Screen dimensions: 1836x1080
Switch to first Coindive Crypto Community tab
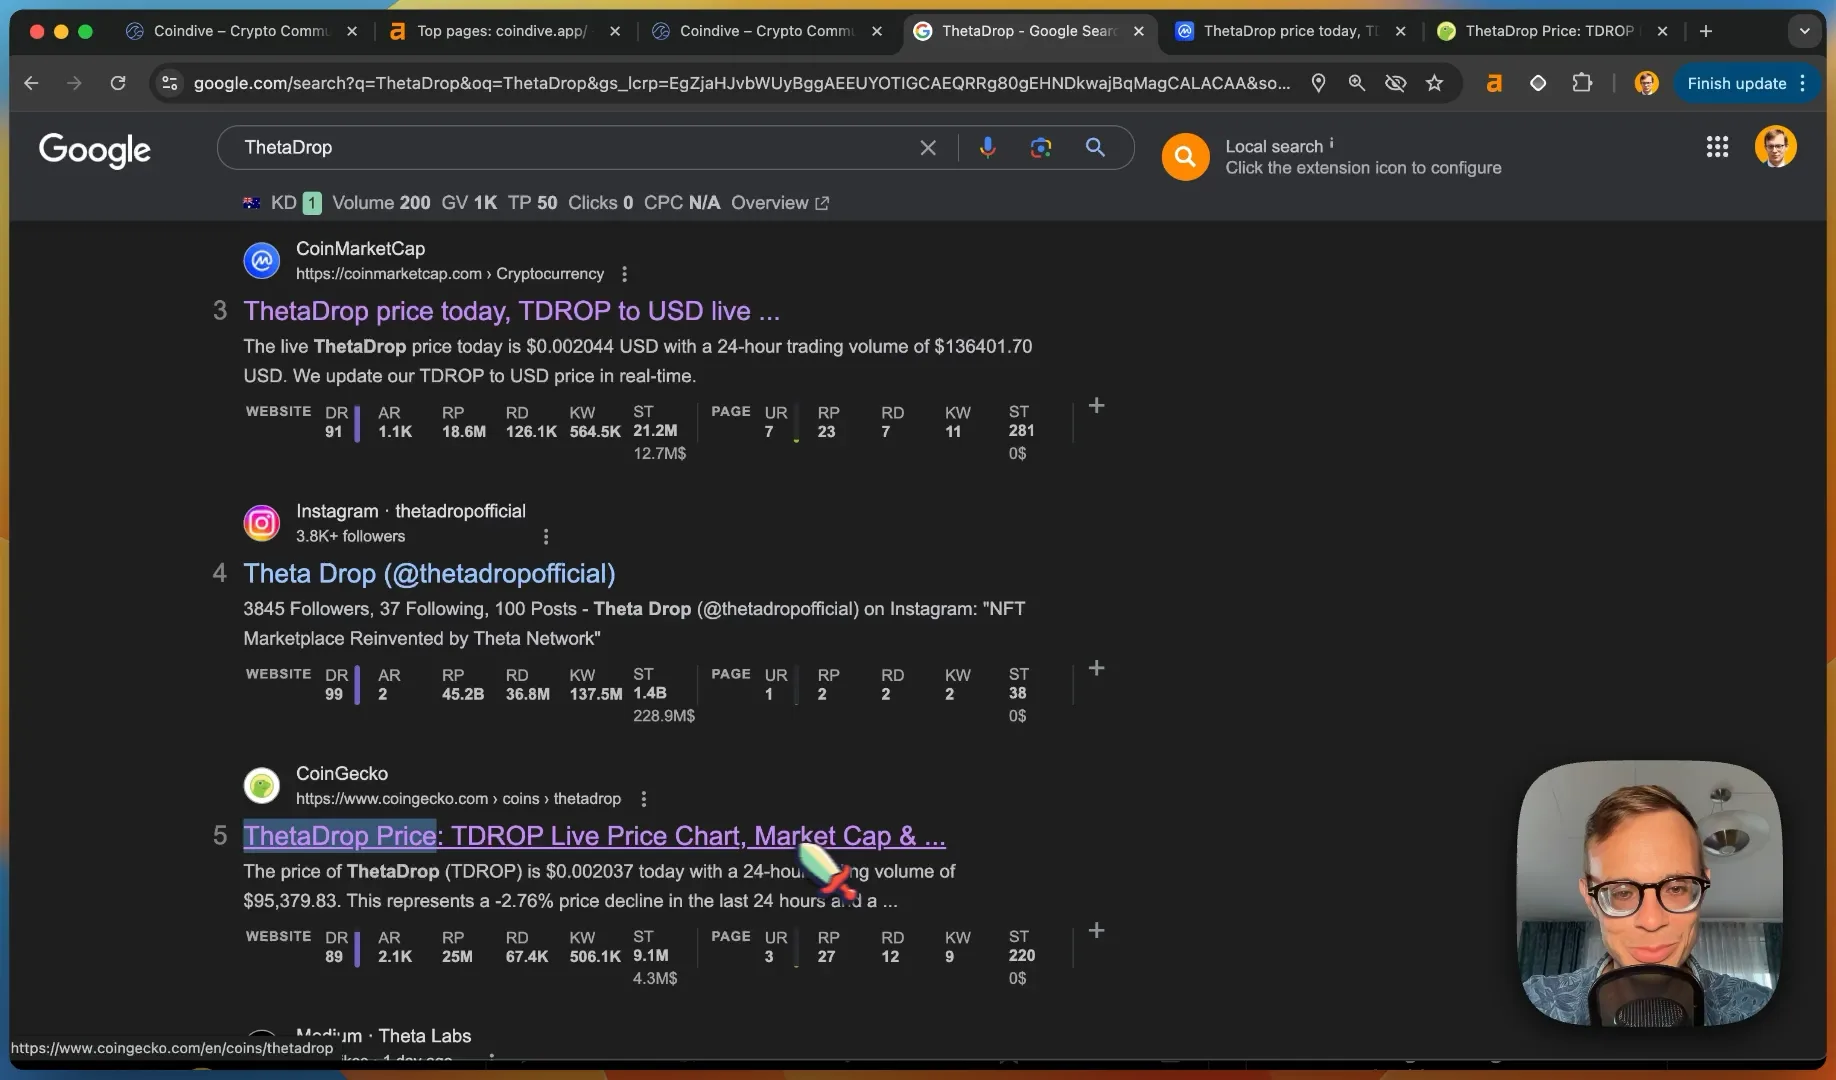[x=240, y=31]
